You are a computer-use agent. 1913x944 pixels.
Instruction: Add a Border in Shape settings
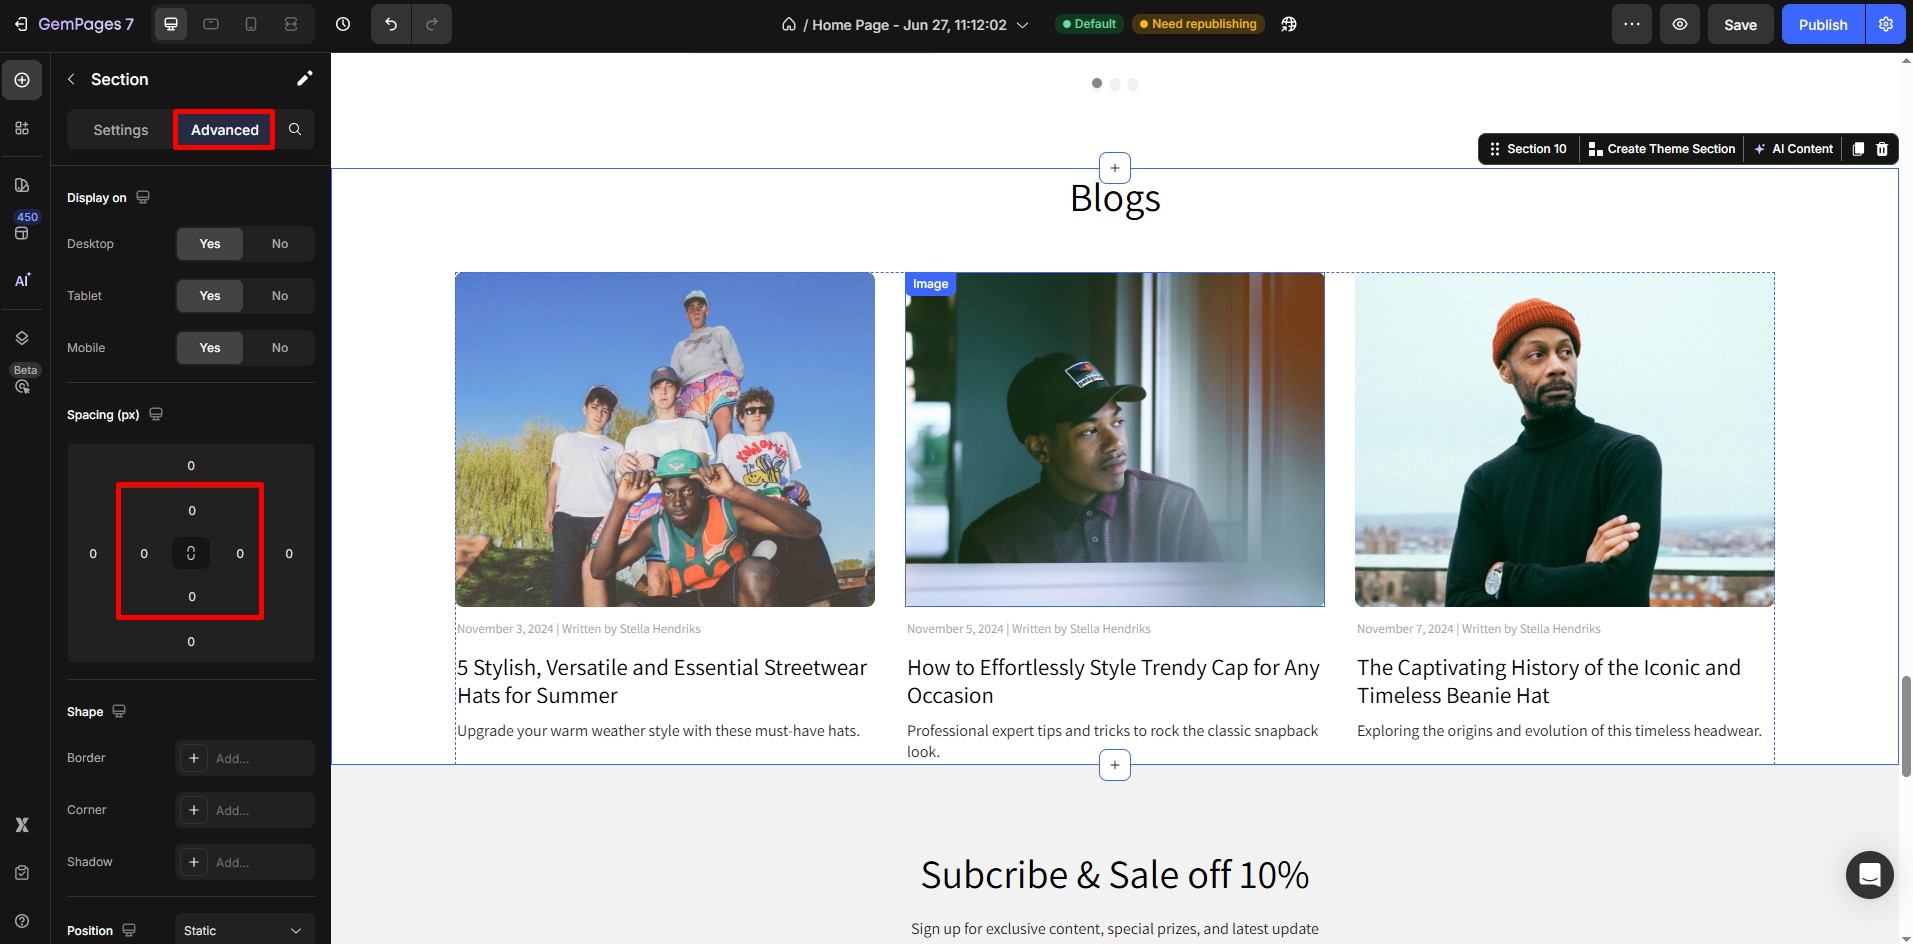pyautogui.click(x=244, y=758)
